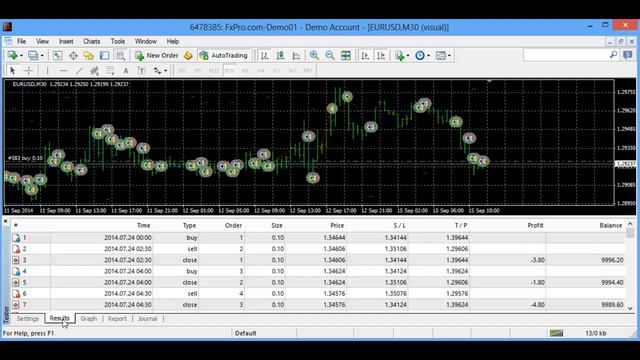This screenshot has width=640, height=360.
Task: Show the Terminal window icon
Action: [104, 56]
